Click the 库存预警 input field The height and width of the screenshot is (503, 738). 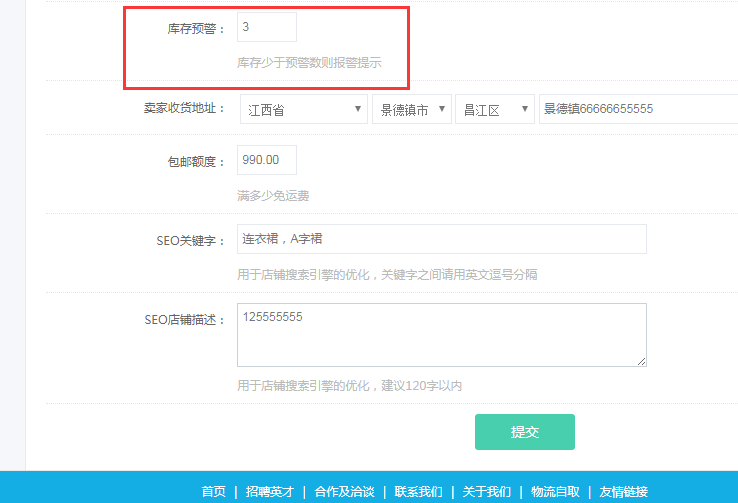(266, 28)
